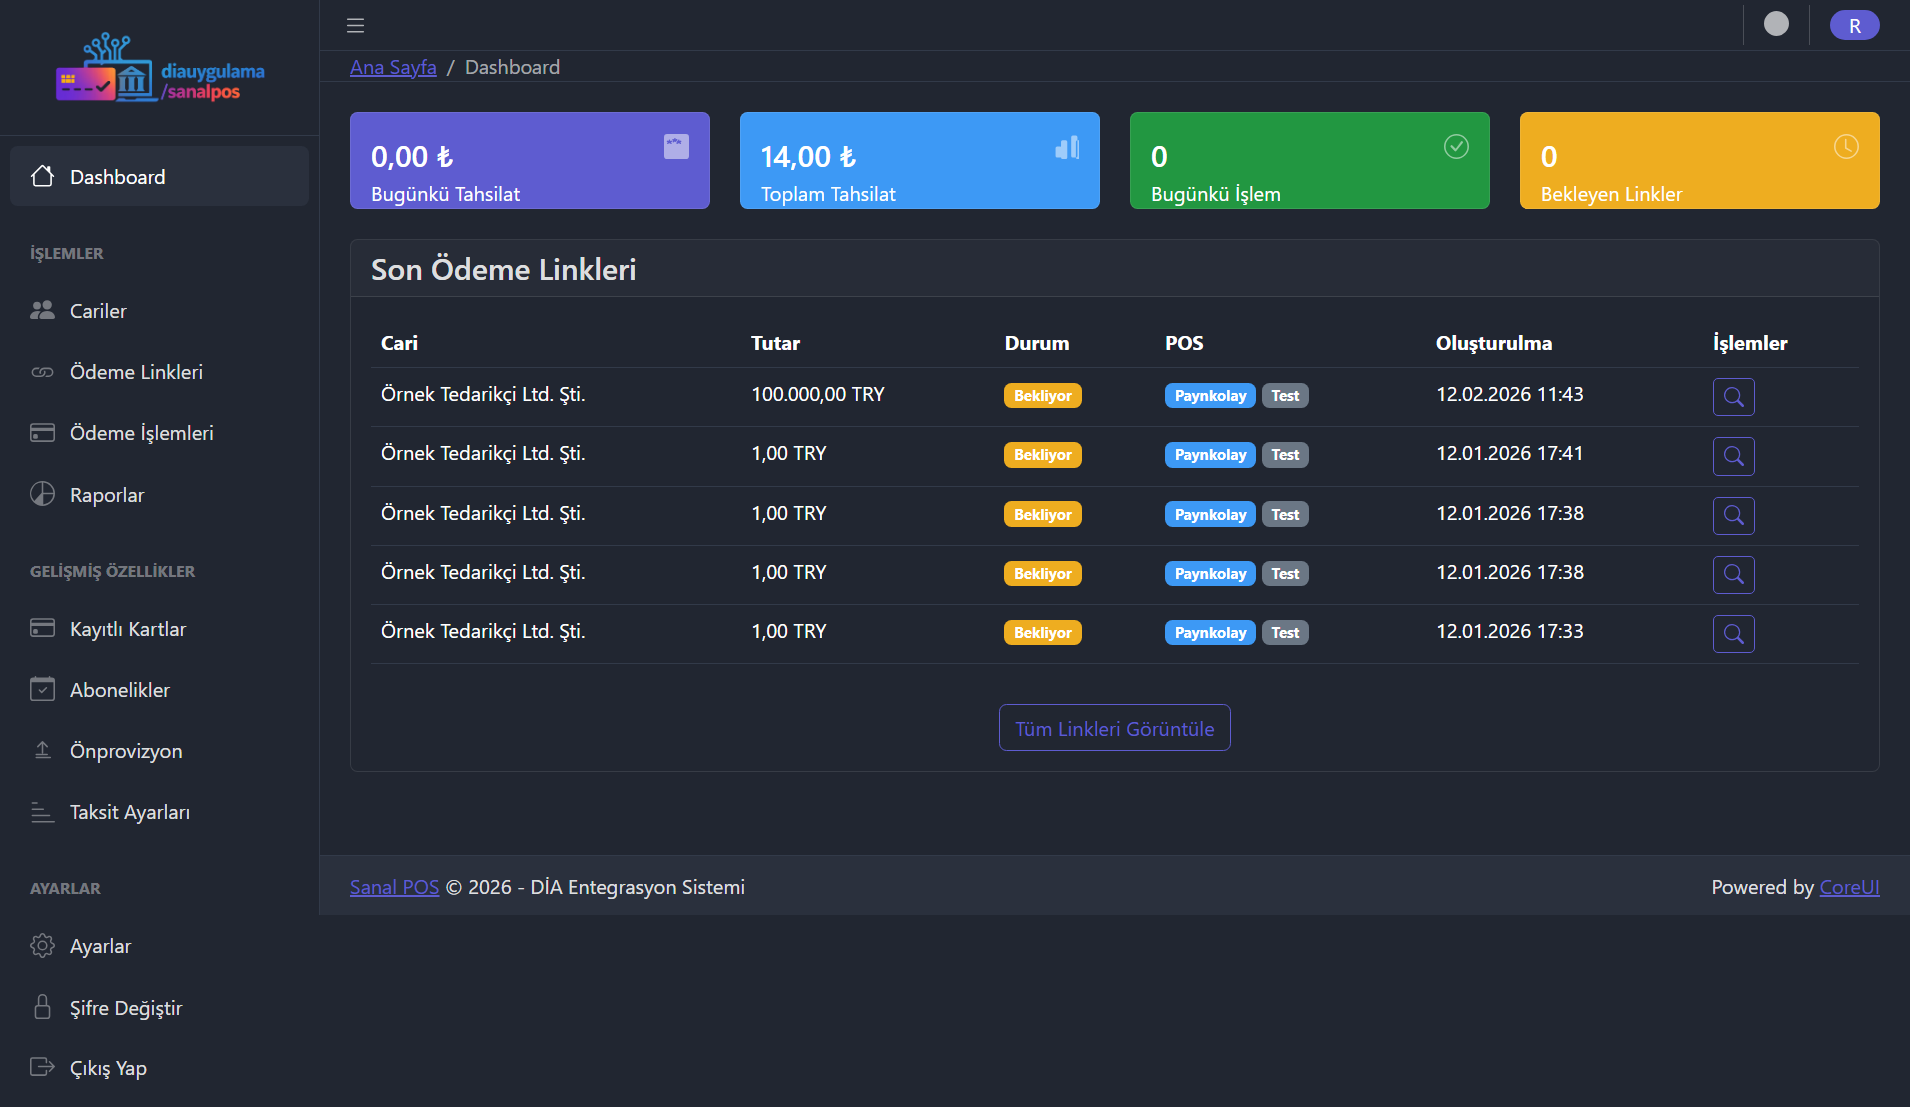Open the CoreUI footer link
Image resolution: width=1910 pixels, height=1107 pixels.
pyautogui.click(x=1849, y=887)
